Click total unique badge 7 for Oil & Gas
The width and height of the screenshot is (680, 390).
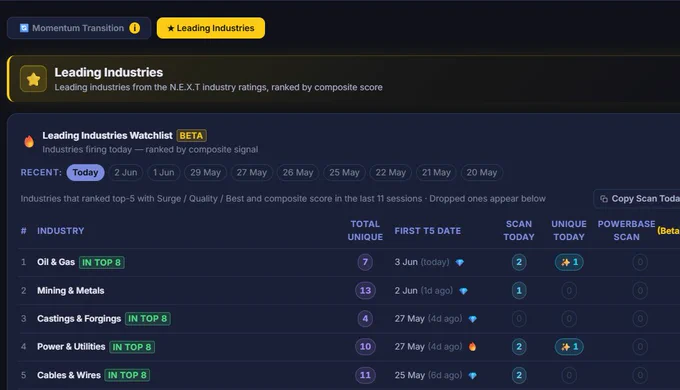coord(365,262)
